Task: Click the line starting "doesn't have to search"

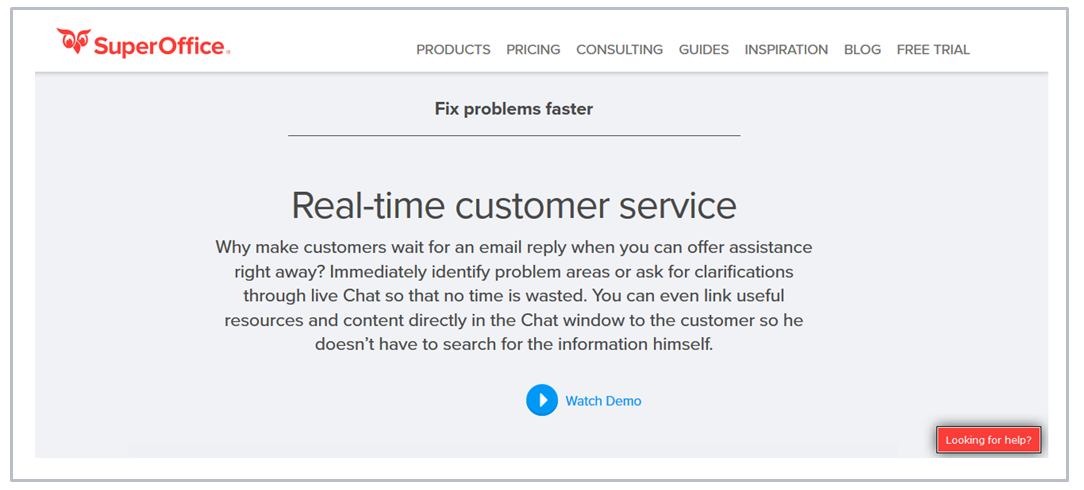Action: 513,344
